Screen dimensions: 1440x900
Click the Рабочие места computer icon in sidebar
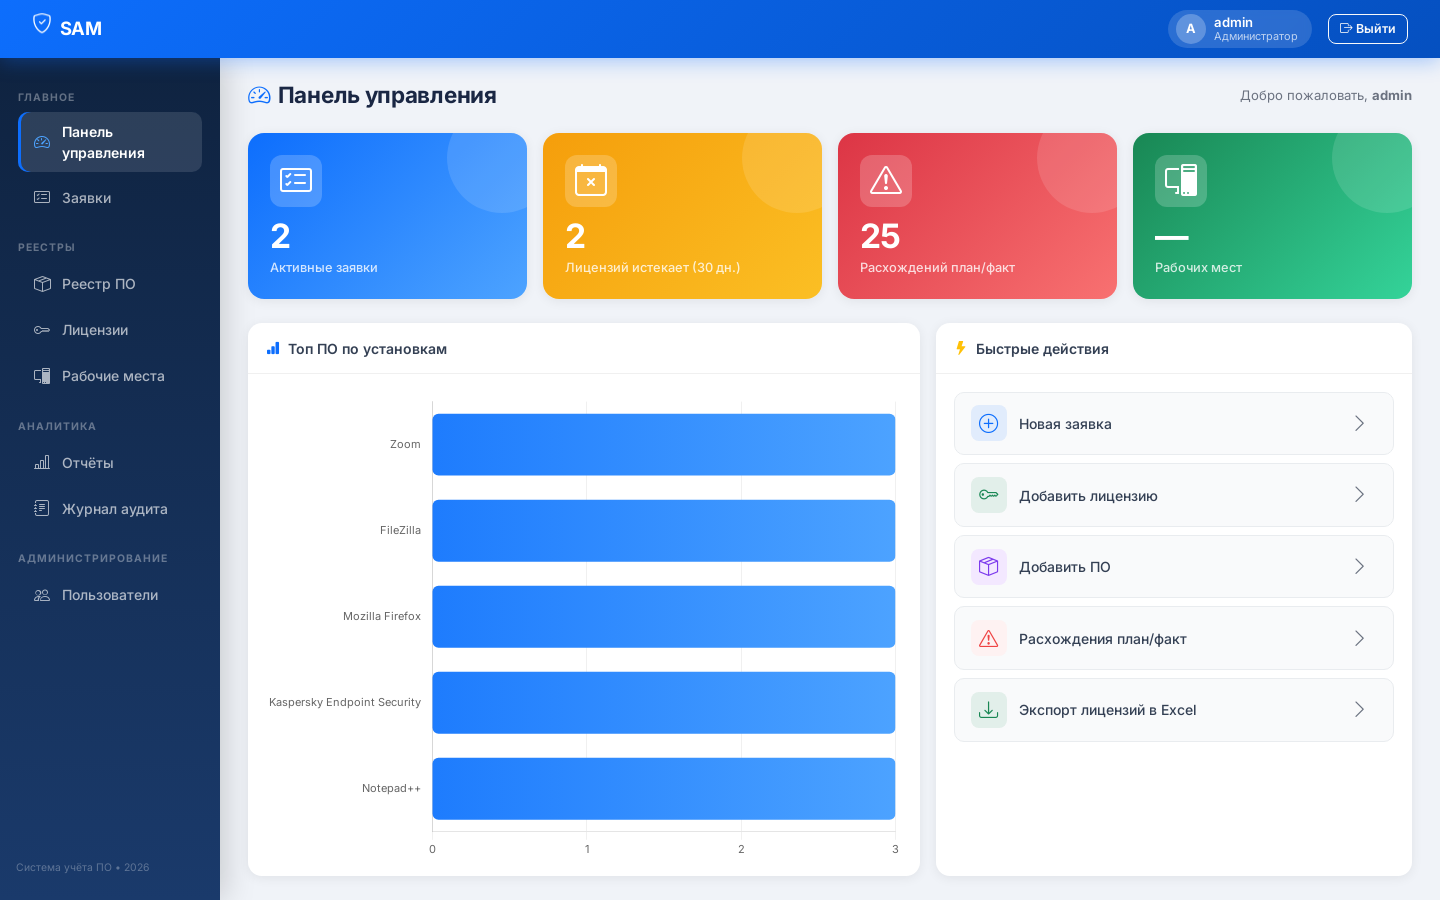[42, 376]
